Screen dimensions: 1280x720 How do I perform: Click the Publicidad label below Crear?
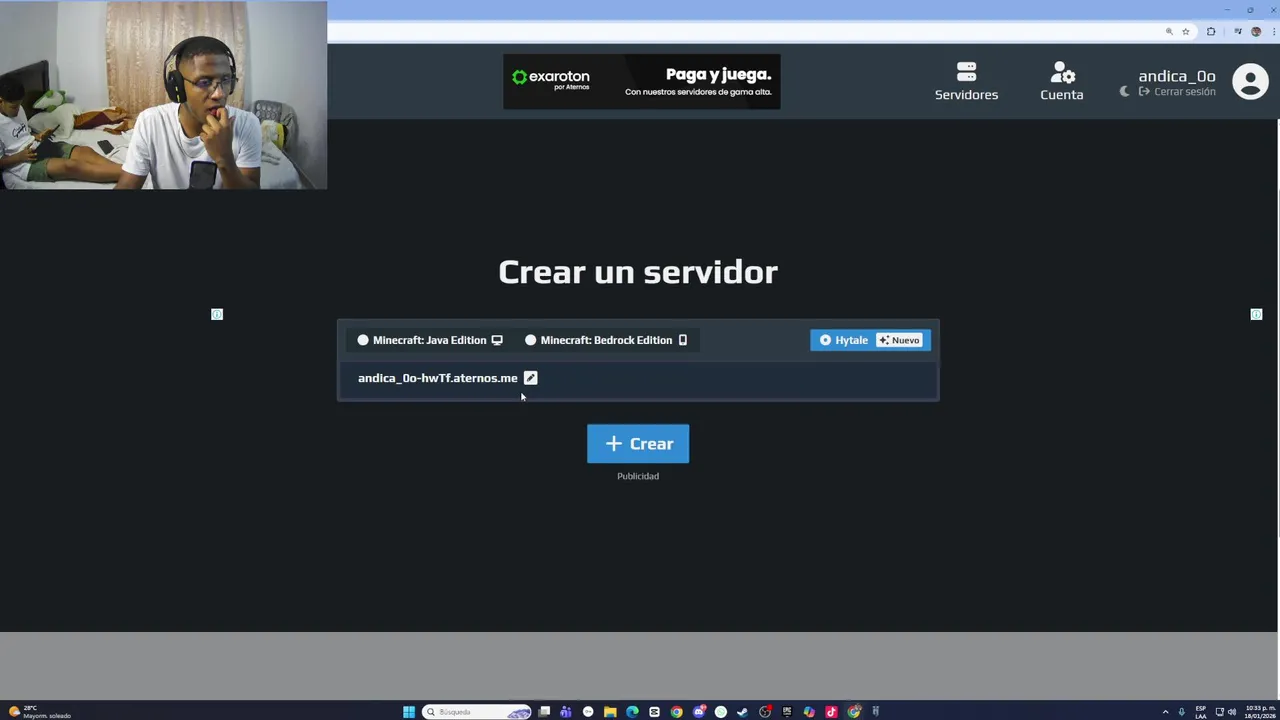click(638, 476)
